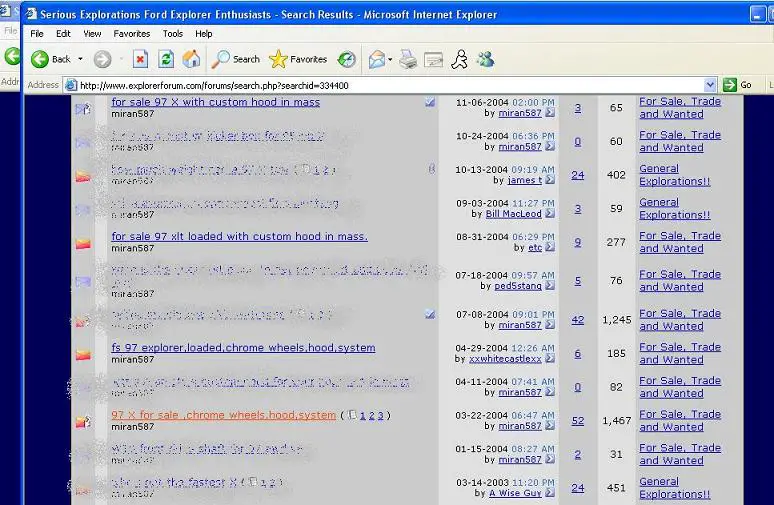Screen dimensions: 774x505
Task: Click folder icon of '97 X for sale ,chrome' thread
Action: (83, 422)
